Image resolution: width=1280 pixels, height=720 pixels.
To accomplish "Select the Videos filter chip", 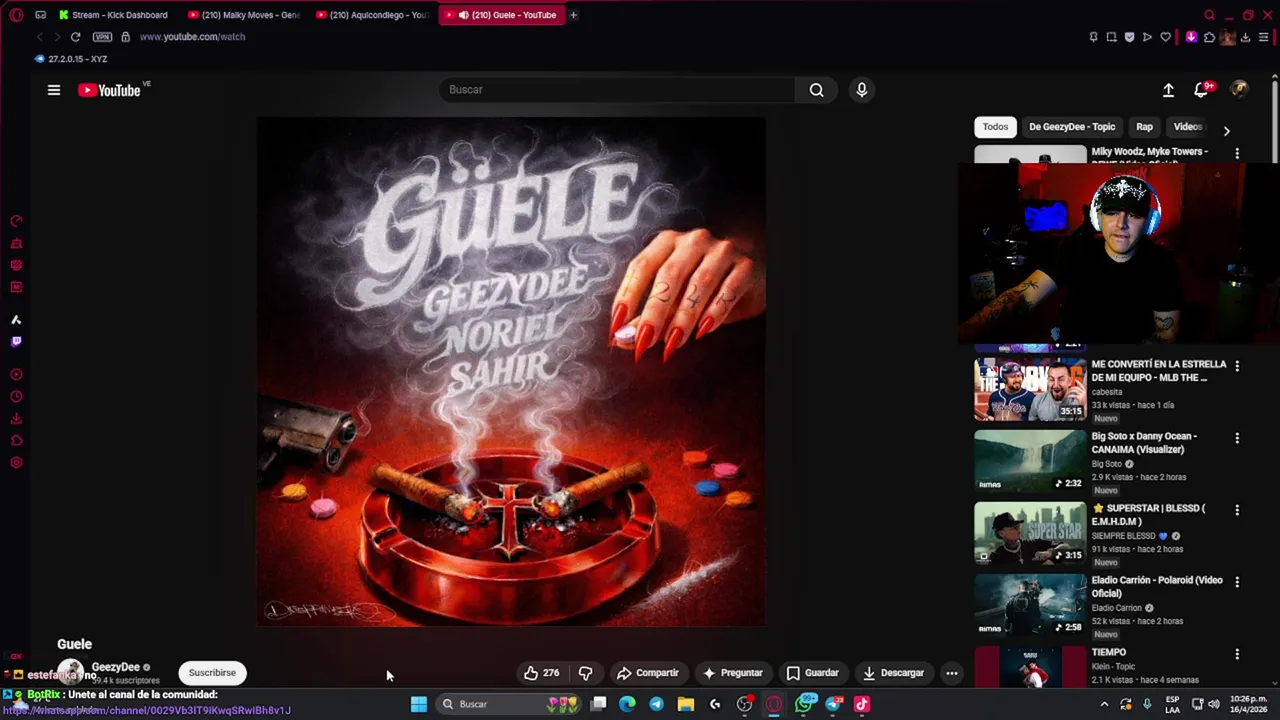I will [1188, 127].
